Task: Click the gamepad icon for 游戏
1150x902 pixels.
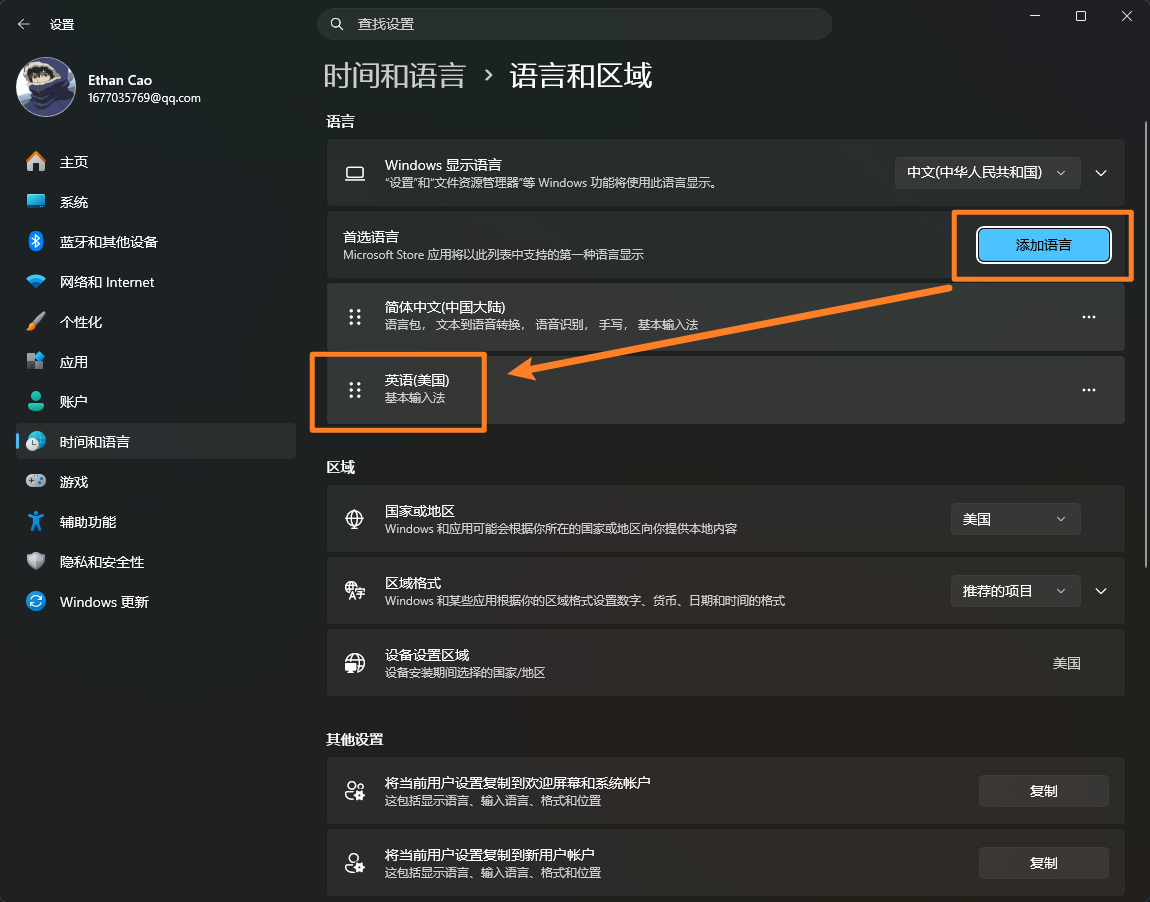Action: tap(36, 481)
